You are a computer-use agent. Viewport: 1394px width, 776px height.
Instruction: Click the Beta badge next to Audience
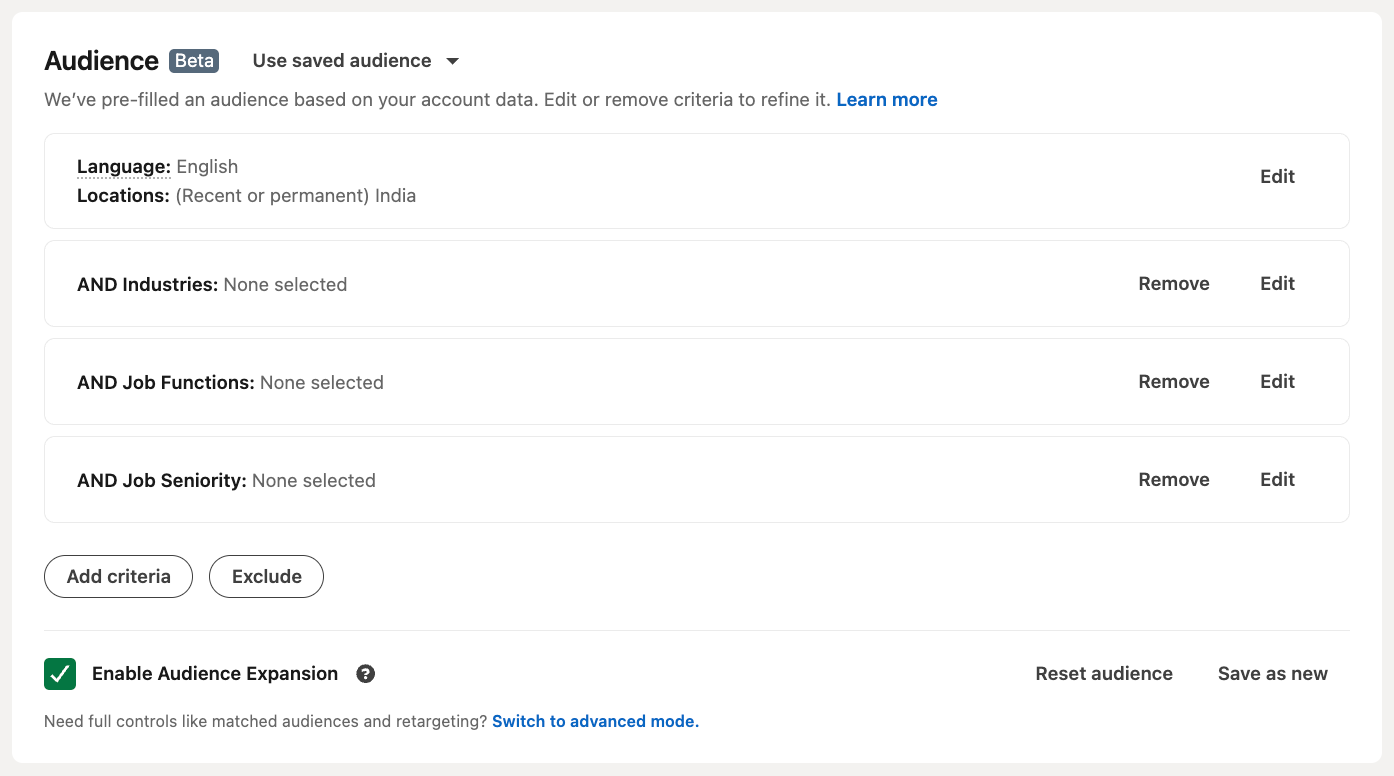(x=194, y=61)
